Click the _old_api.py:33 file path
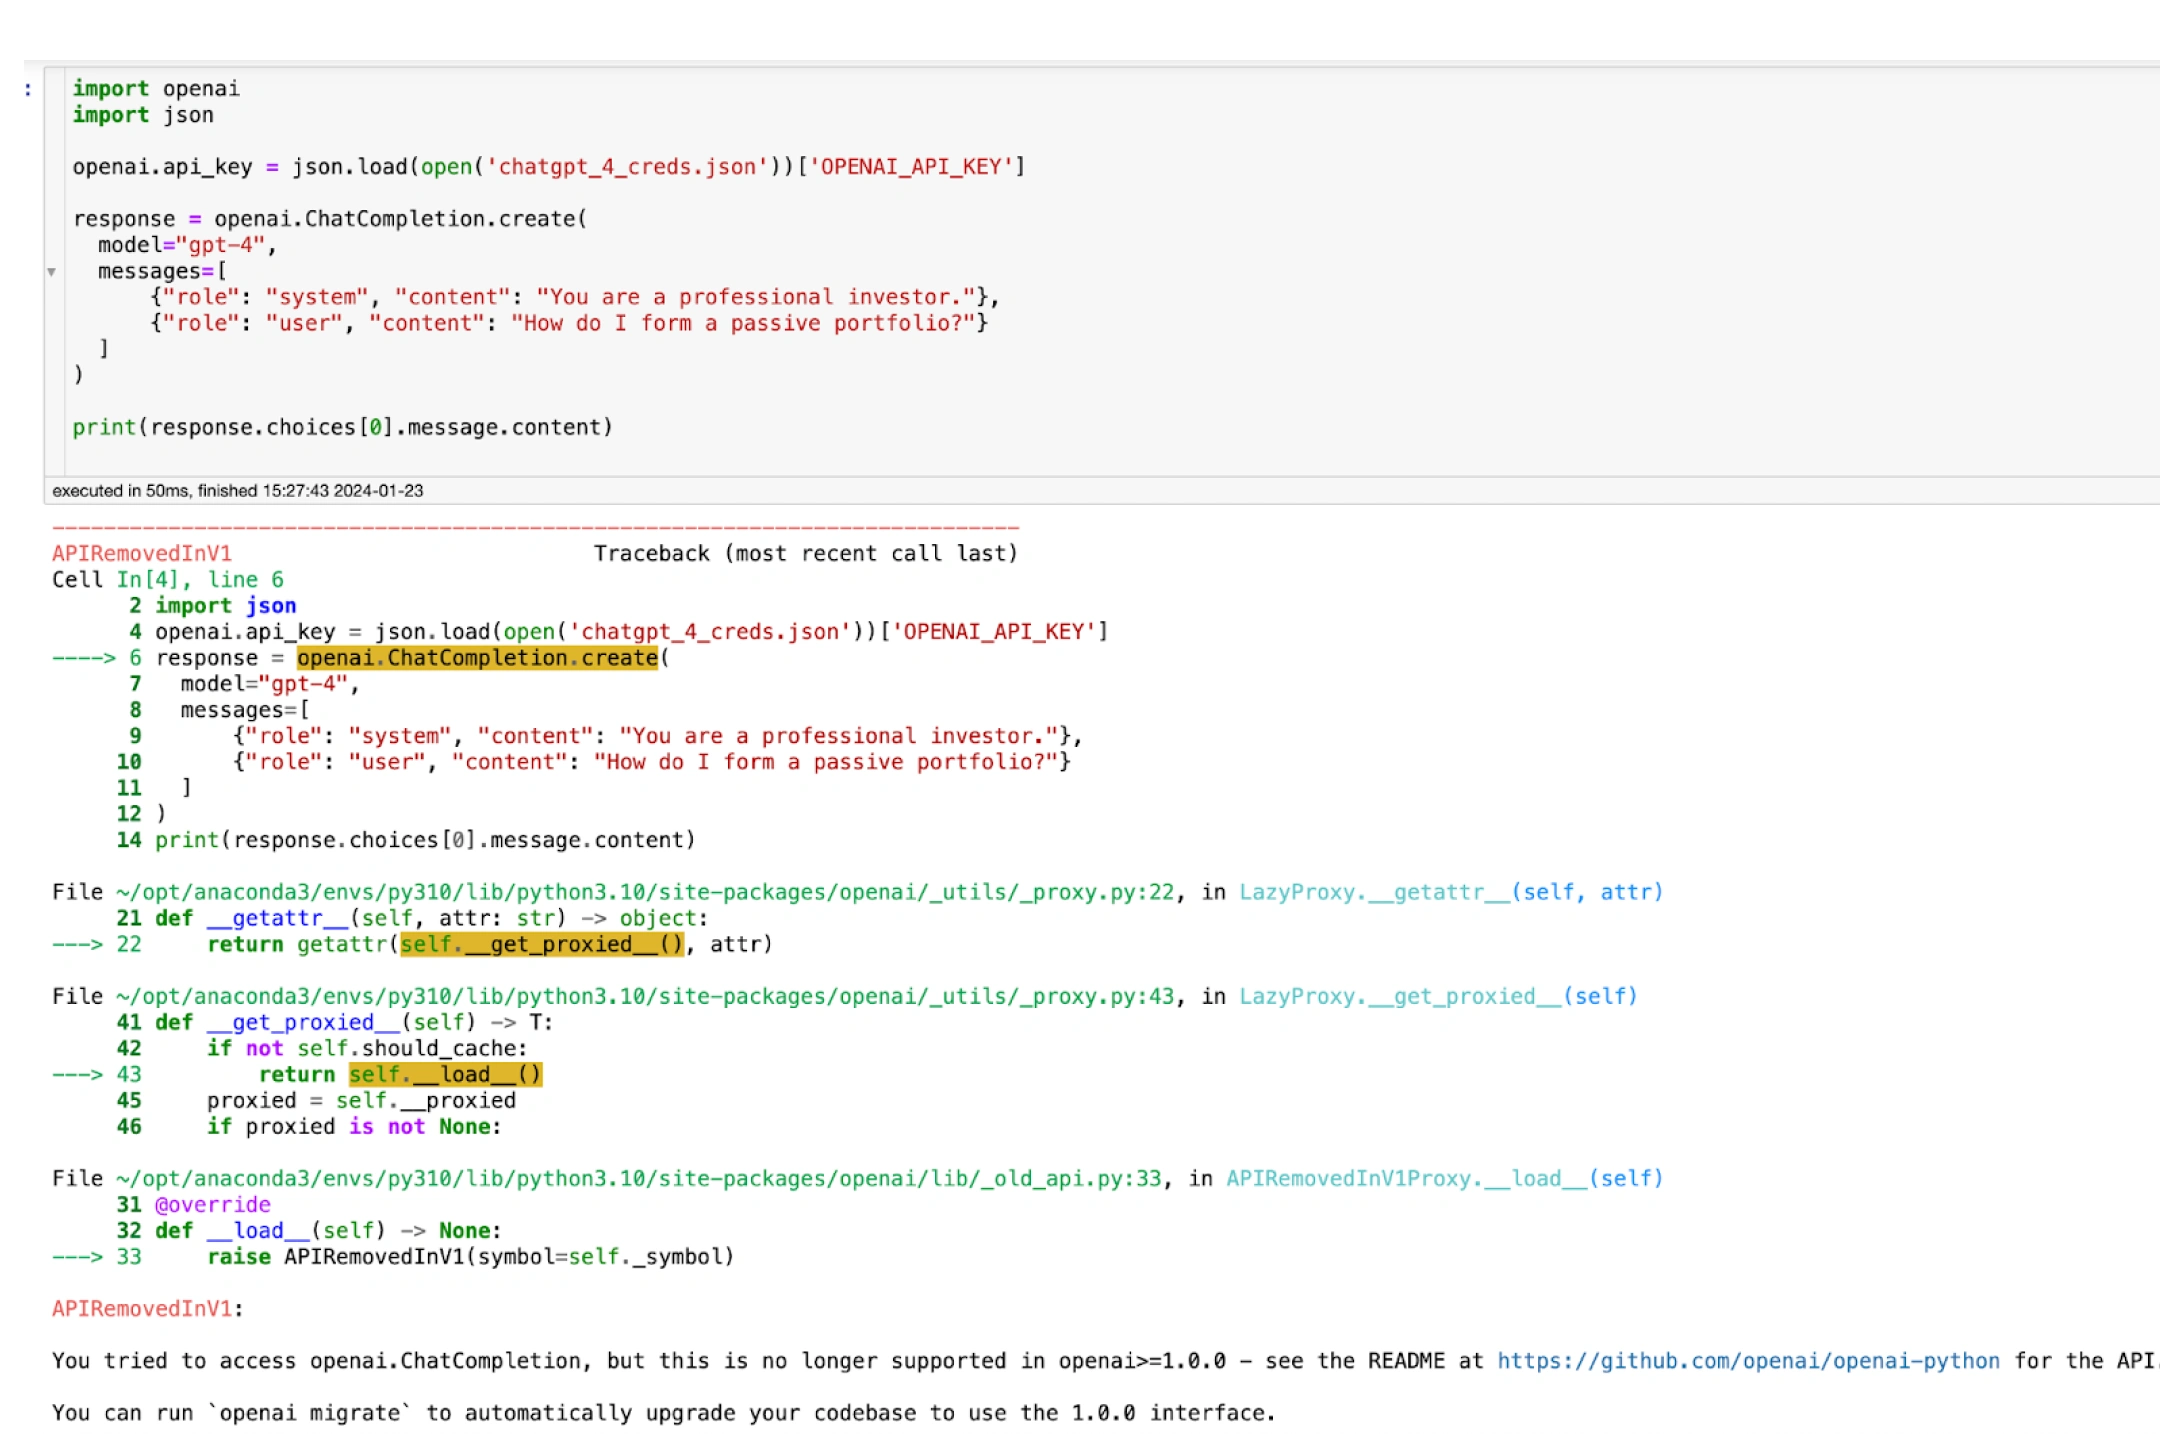Viewport: 2160px width, 1434px height. point(639,1178)
